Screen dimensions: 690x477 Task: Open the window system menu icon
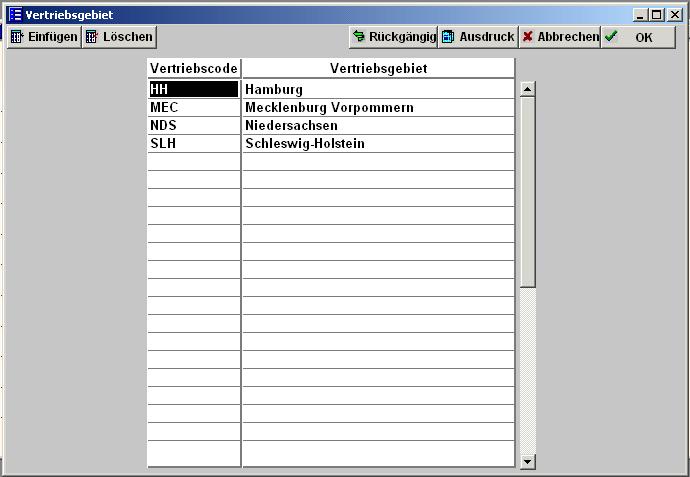tap(14, 15)
